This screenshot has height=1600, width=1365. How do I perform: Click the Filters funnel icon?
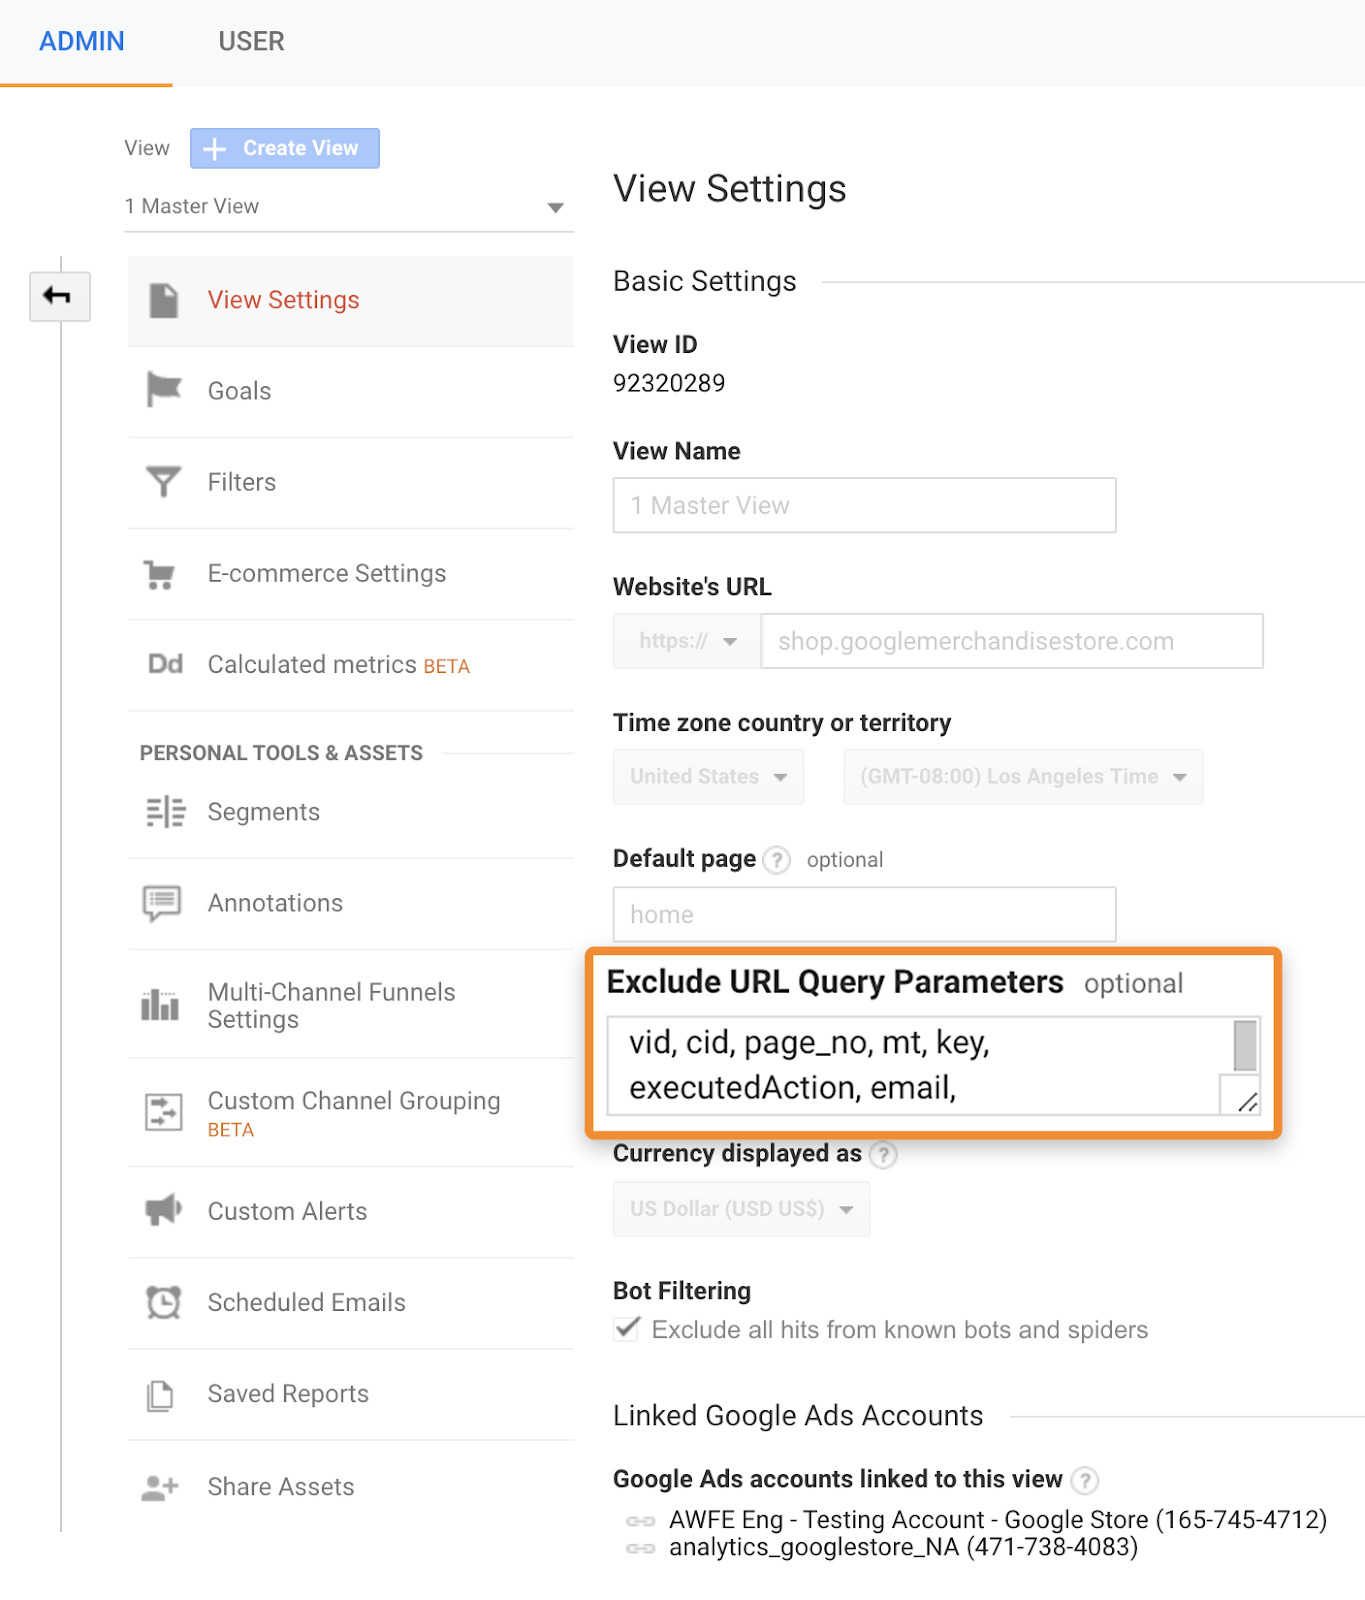[x=163, y=482]
